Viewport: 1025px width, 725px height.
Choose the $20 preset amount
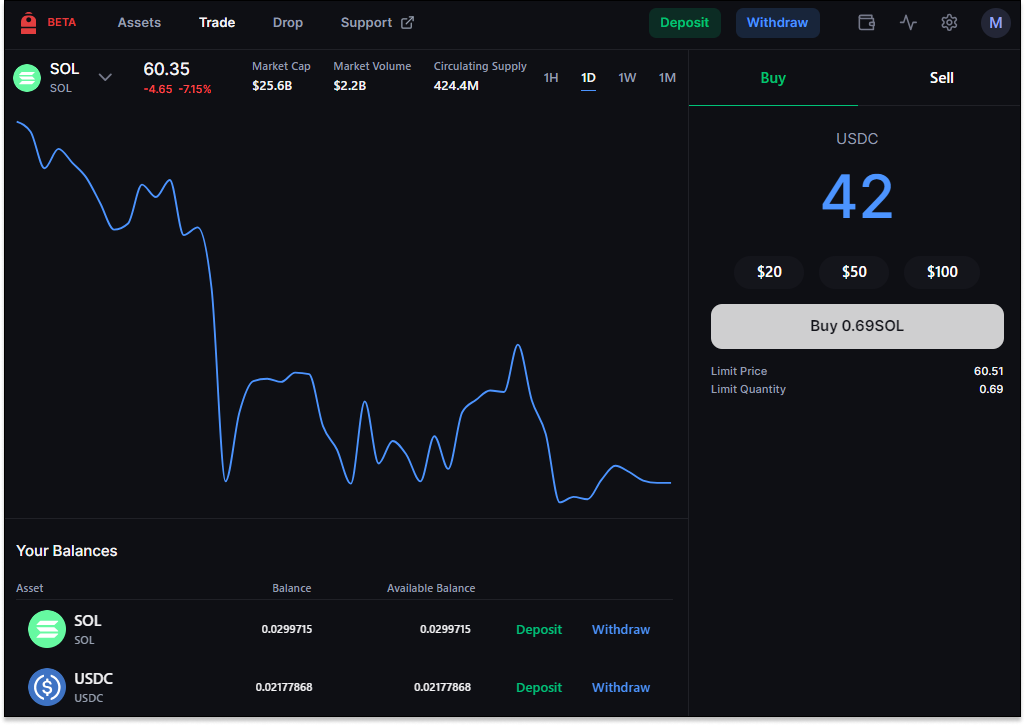pyautogui.click(x=769, y=272)
